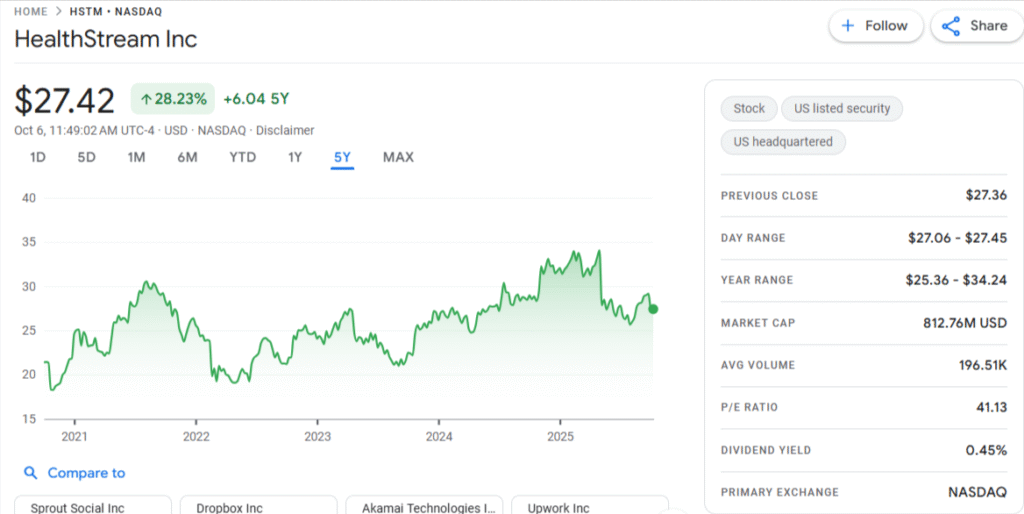
Task: Click the plus icon on Follow button
Action: click(848, 26)
